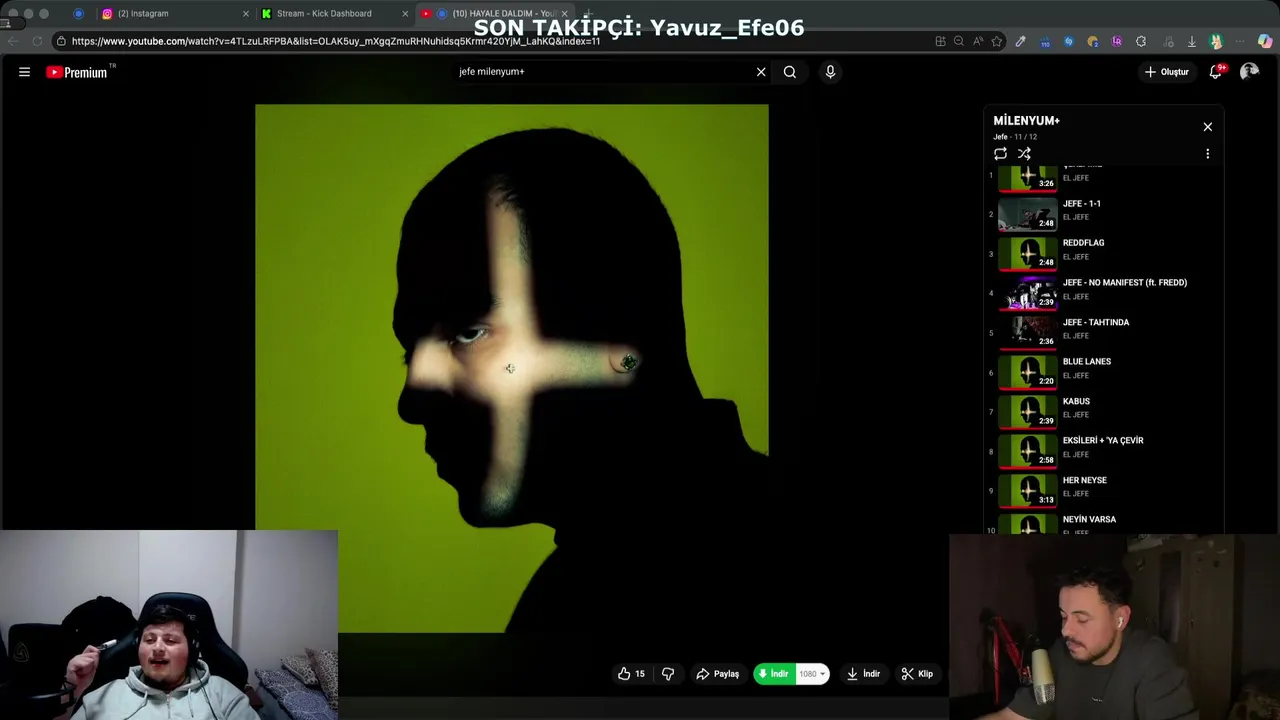Click the green İndir download button

pyautogui.click(x=774, y=674)
